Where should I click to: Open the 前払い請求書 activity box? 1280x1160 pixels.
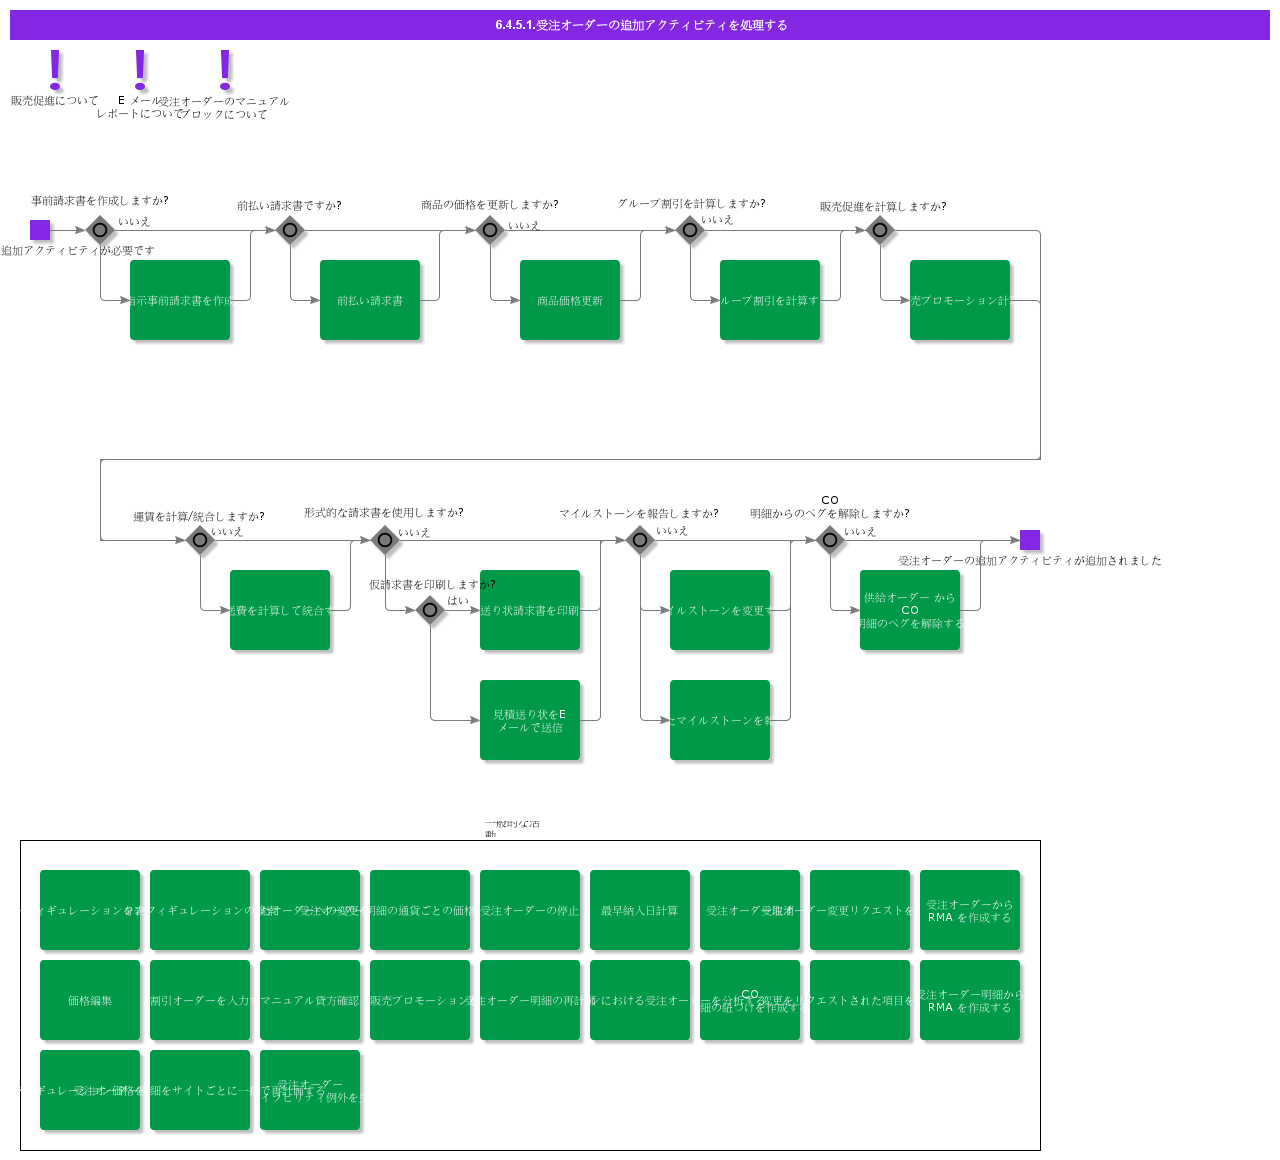pos(370,300)
